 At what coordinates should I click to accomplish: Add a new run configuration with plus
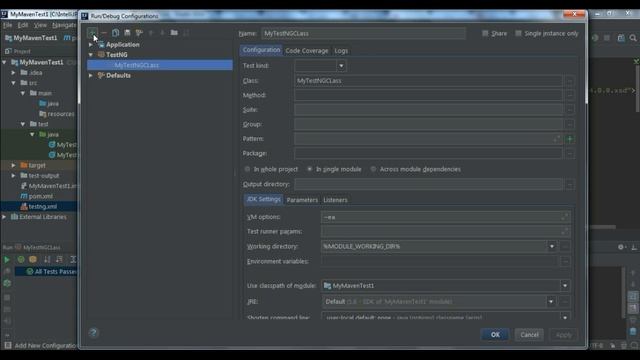click(92, 33)
